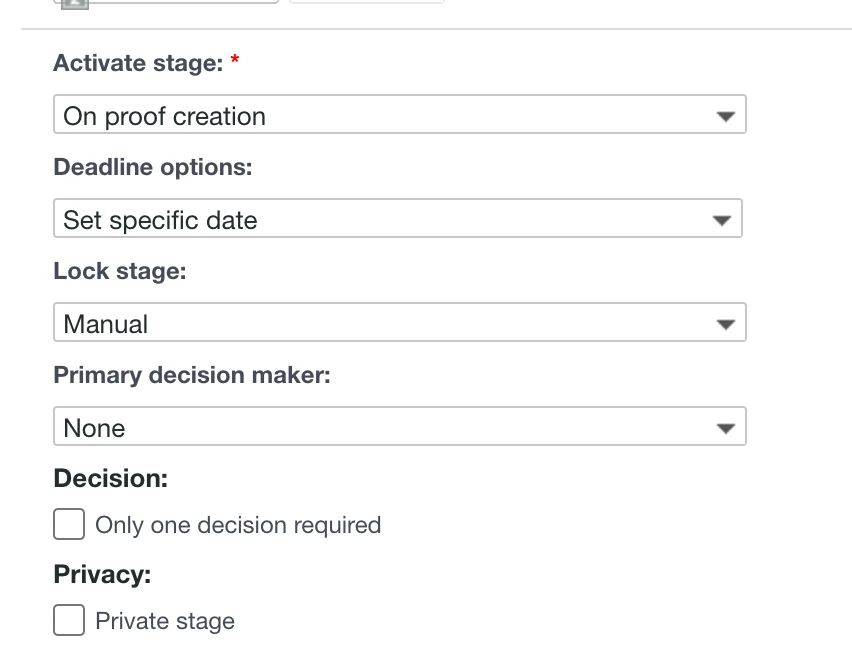Click the Lock stage dropdown arrow
This screenshot has width=852, height=668.
coord(726,324)
